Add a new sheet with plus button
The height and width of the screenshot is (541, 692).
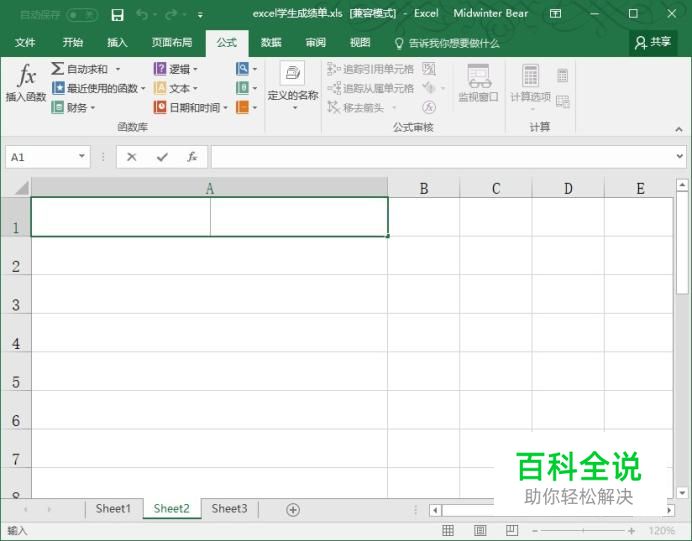[293, 510]
